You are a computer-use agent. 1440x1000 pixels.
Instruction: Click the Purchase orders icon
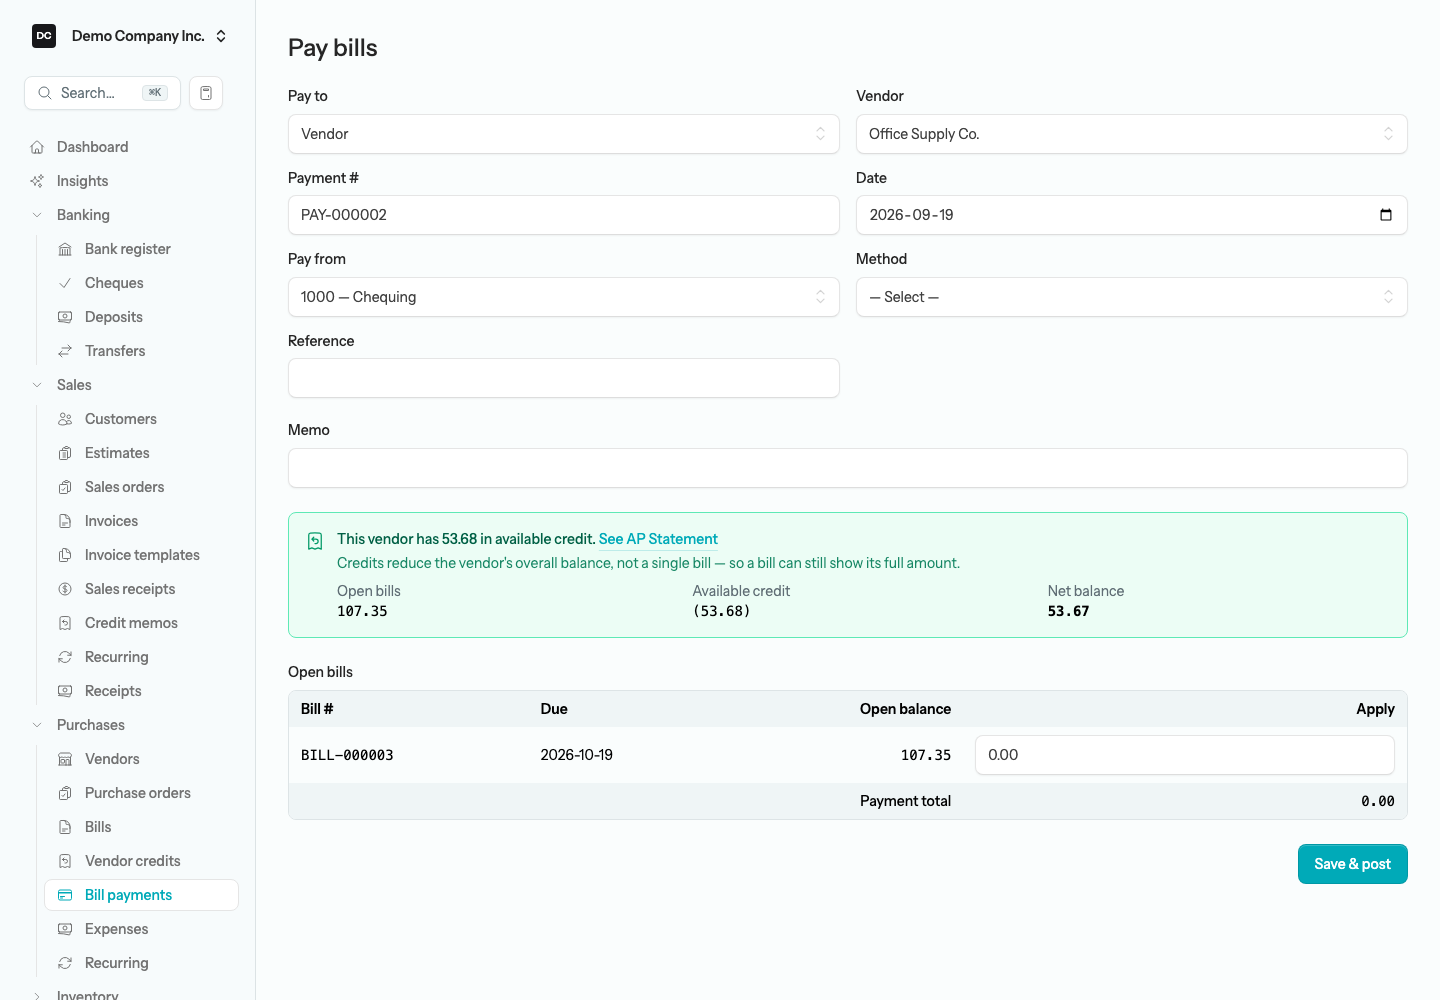pyautogui.click(x=65, y=793)
